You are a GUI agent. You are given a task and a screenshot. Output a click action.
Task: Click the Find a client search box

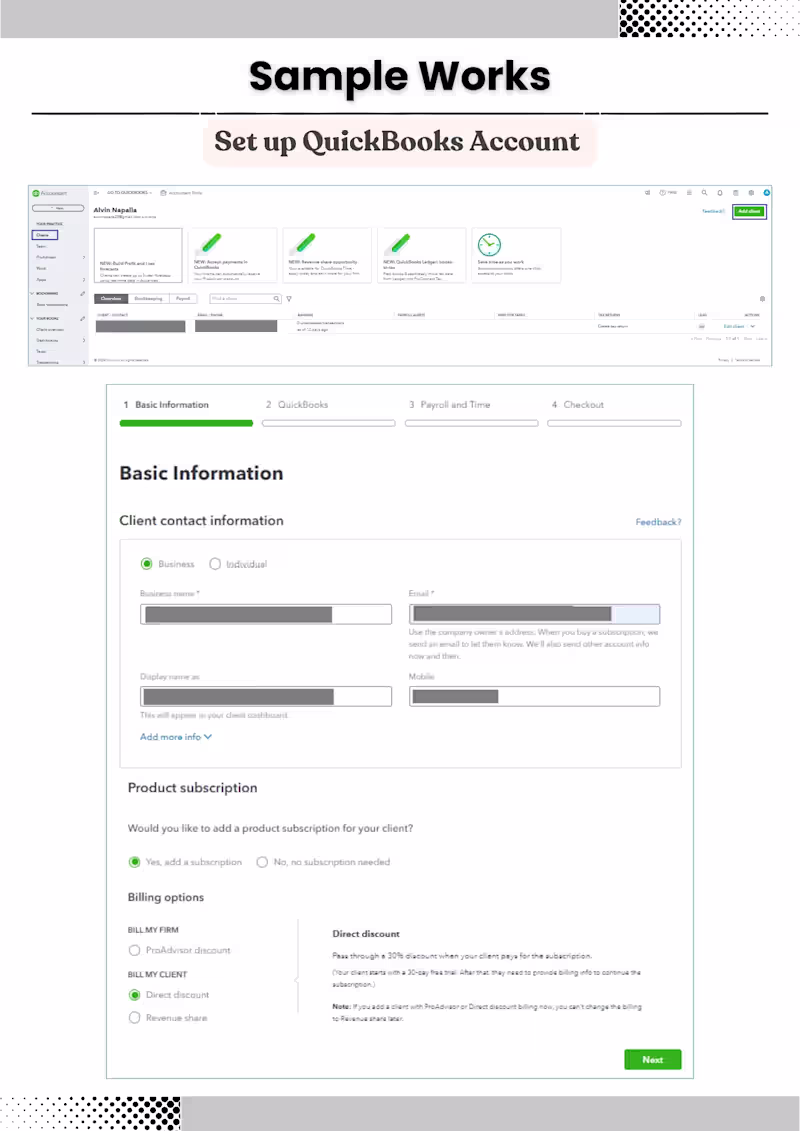245,299
